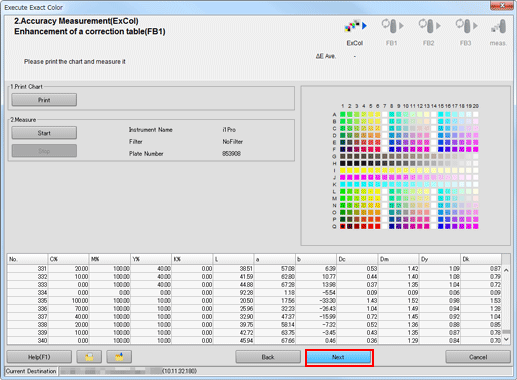Click the table scroll up arrow

pos(506,270)
